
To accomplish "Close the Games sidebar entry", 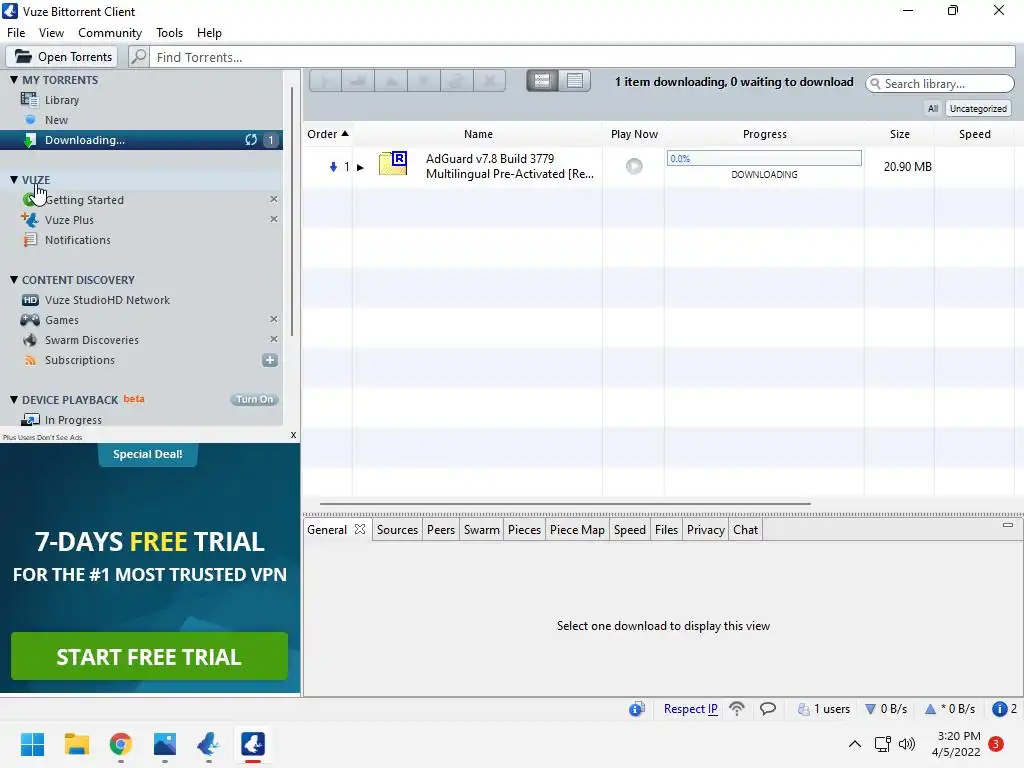I will pyautogui.click(x=274, y=319).
